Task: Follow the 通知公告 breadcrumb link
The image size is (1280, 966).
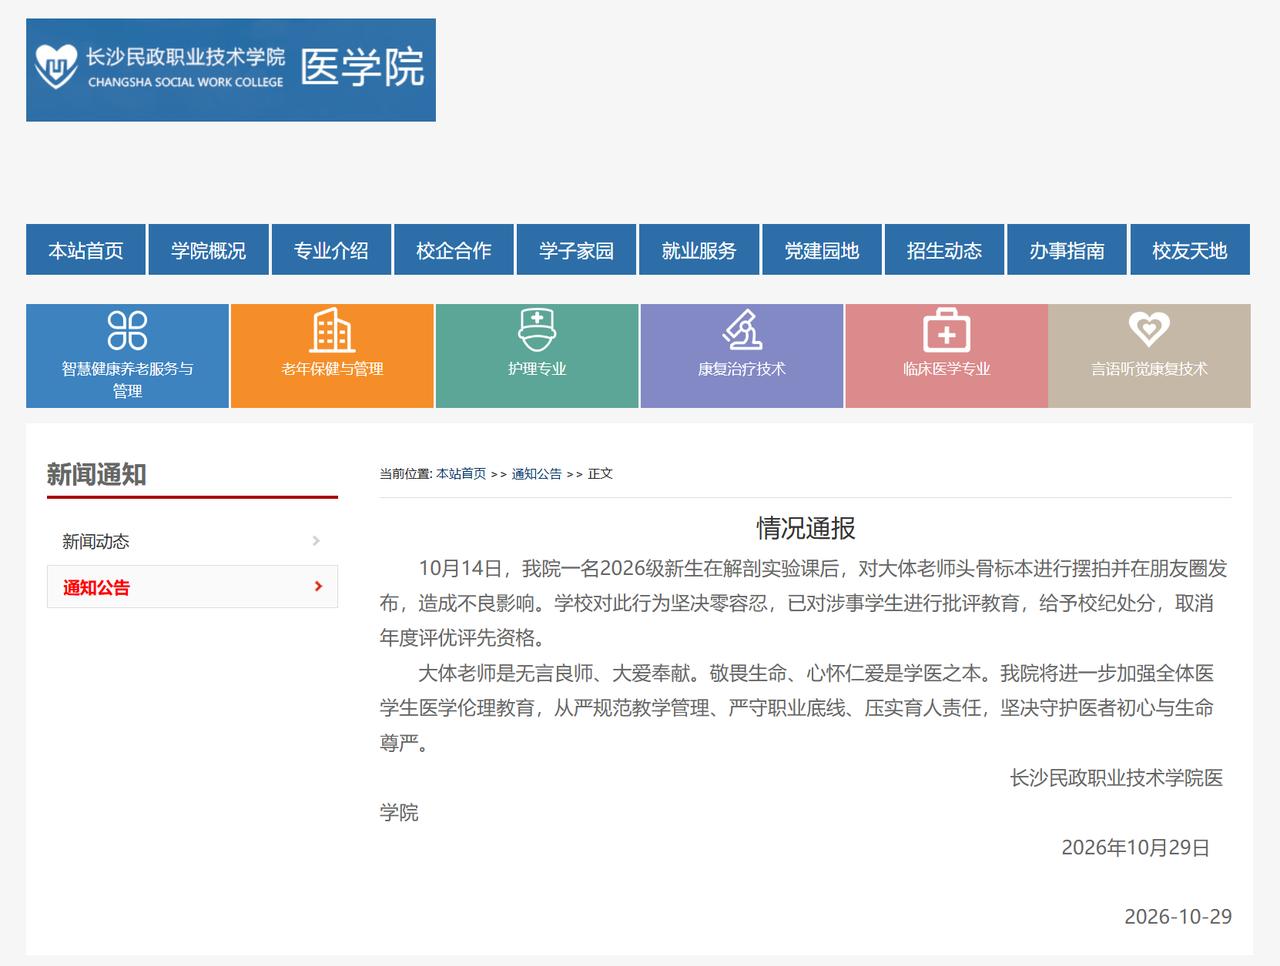Action: click(x=537, y=474)
